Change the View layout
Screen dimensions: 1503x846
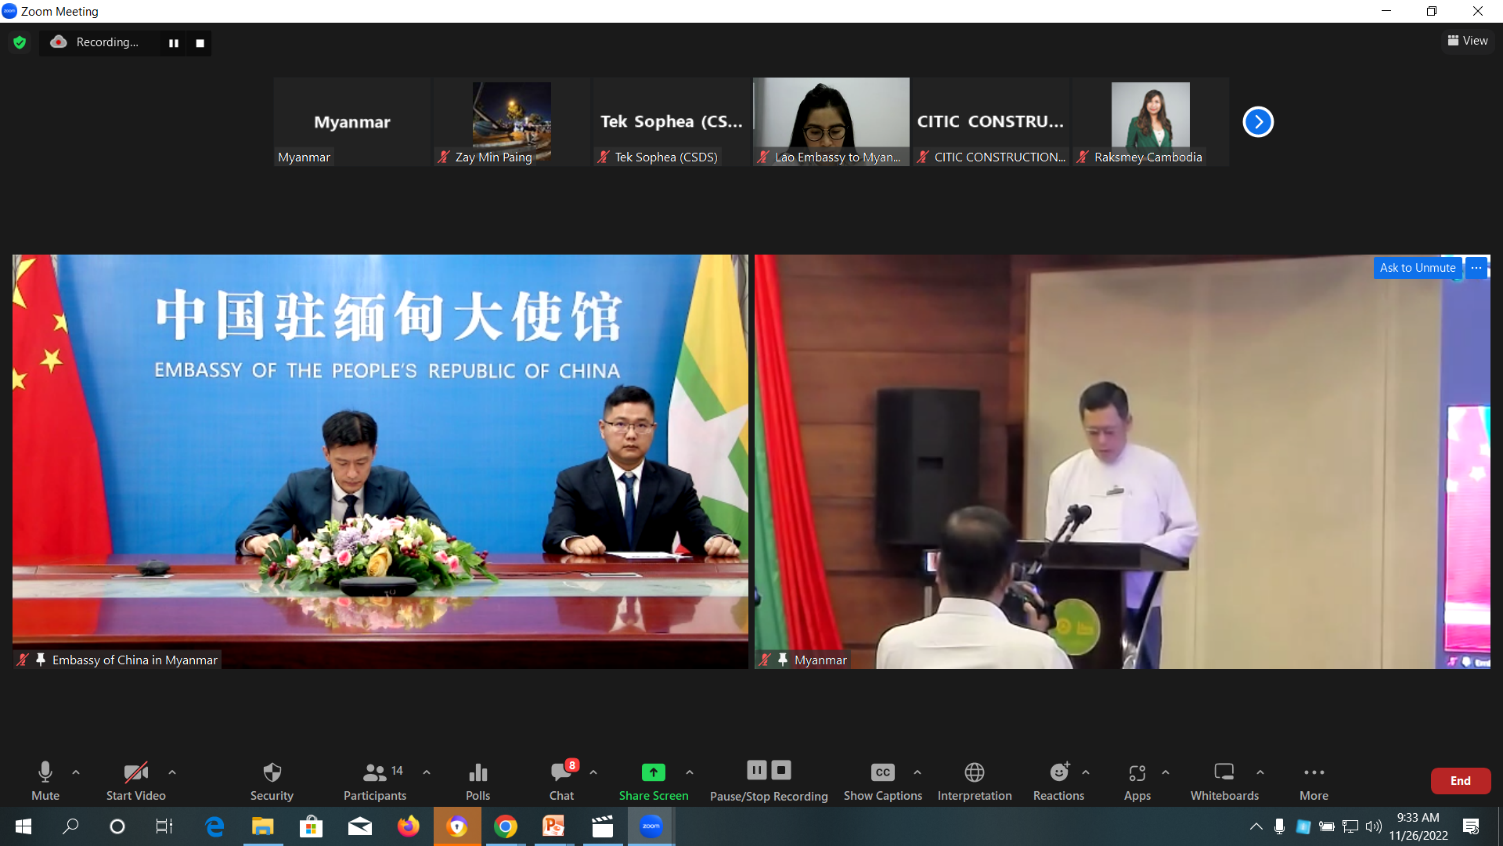coord(1467,41)
